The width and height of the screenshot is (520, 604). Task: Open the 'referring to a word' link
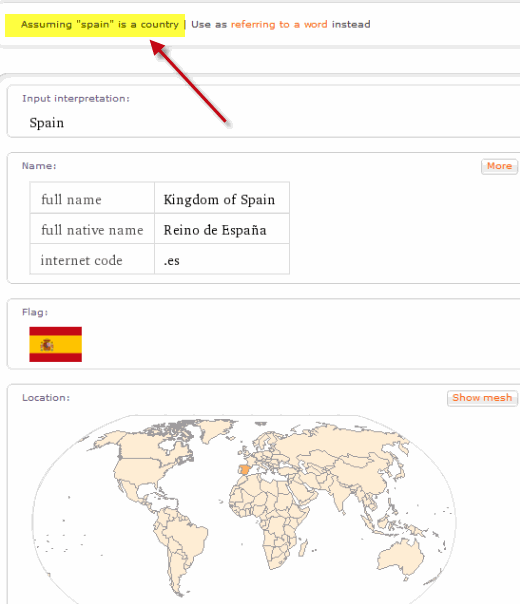point(279,25)
